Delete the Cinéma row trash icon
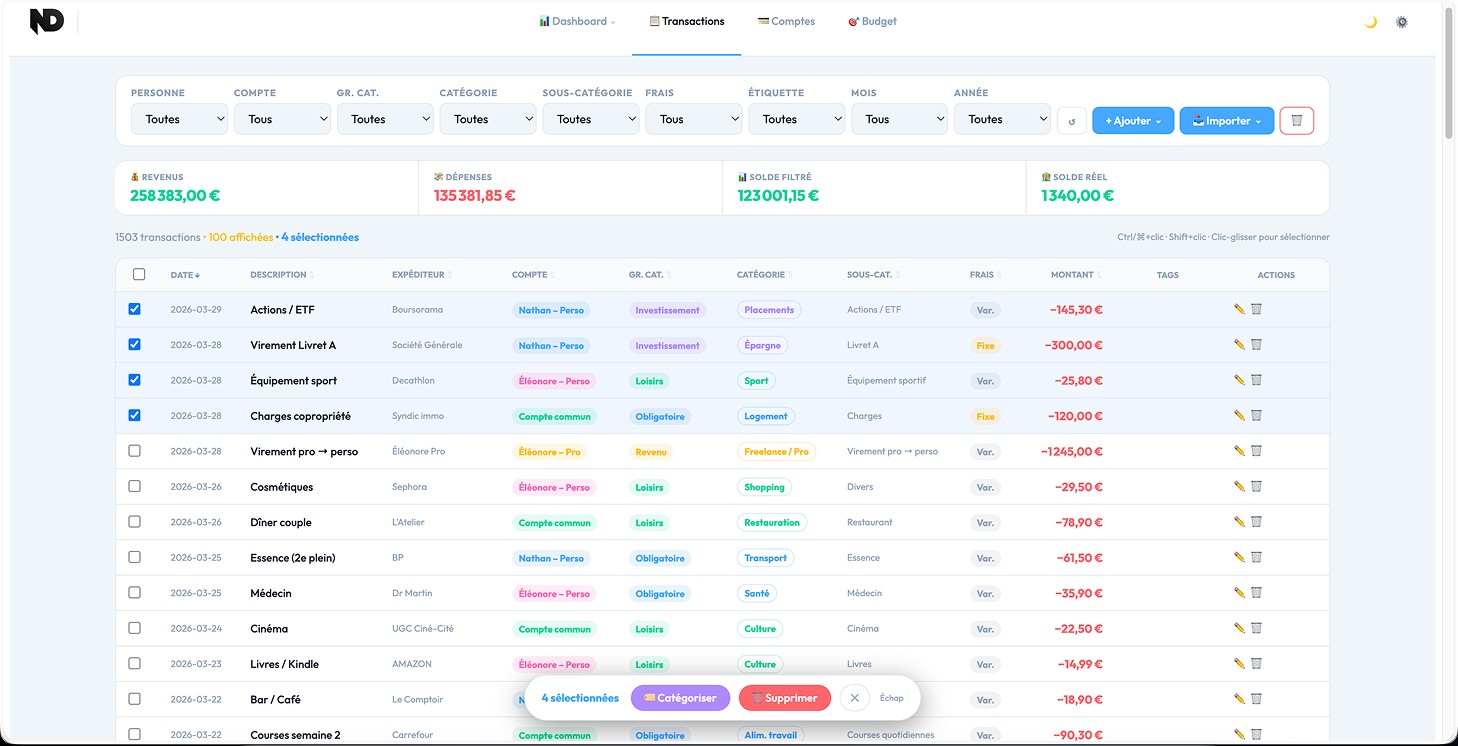Image resolution: width=1458 pixels, height=746 pixels. pyautogui.click(x=1256, y=628)
